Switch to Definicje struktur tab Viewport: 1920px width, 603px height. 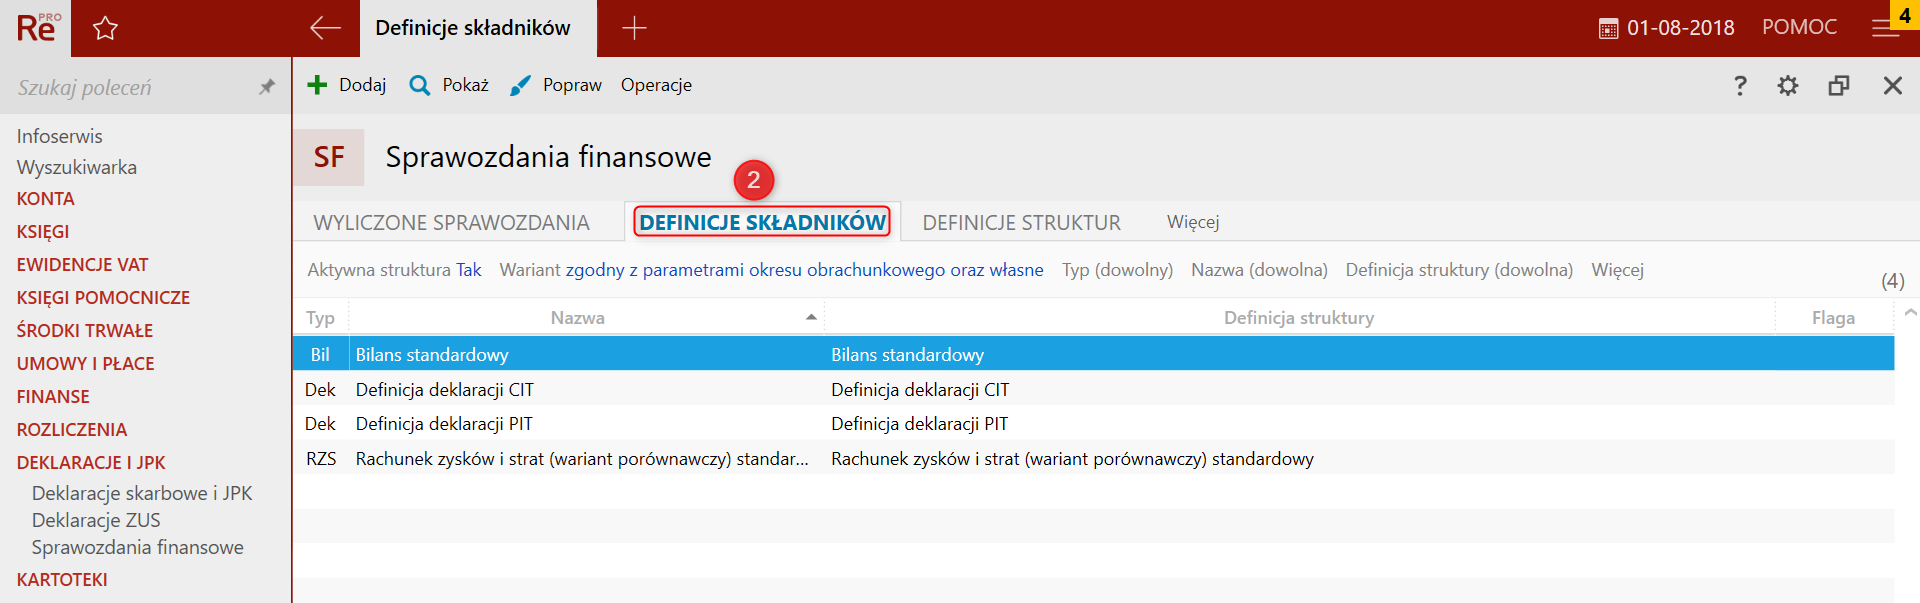coord(1021,222)
